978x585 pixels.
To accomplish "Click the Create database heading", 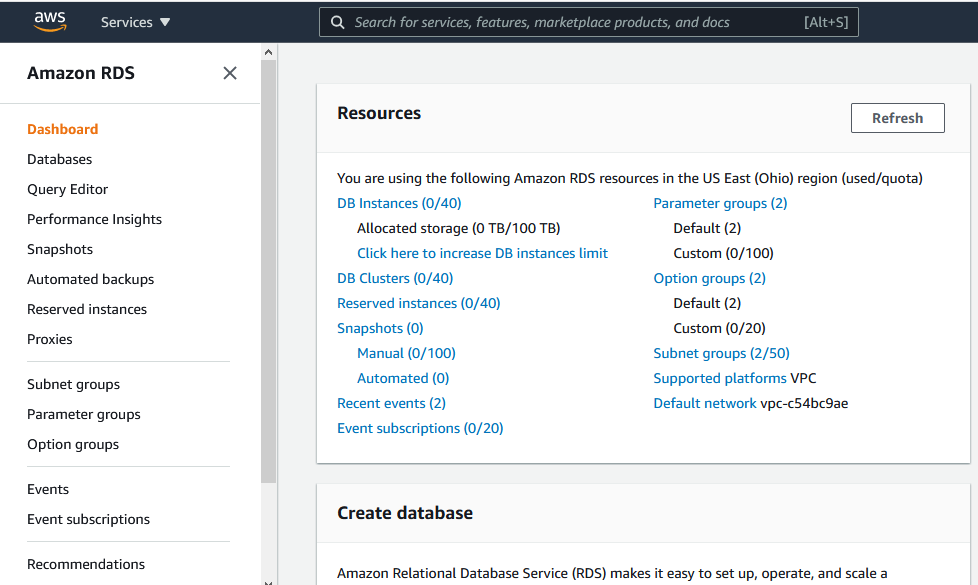I will (405, 513).
